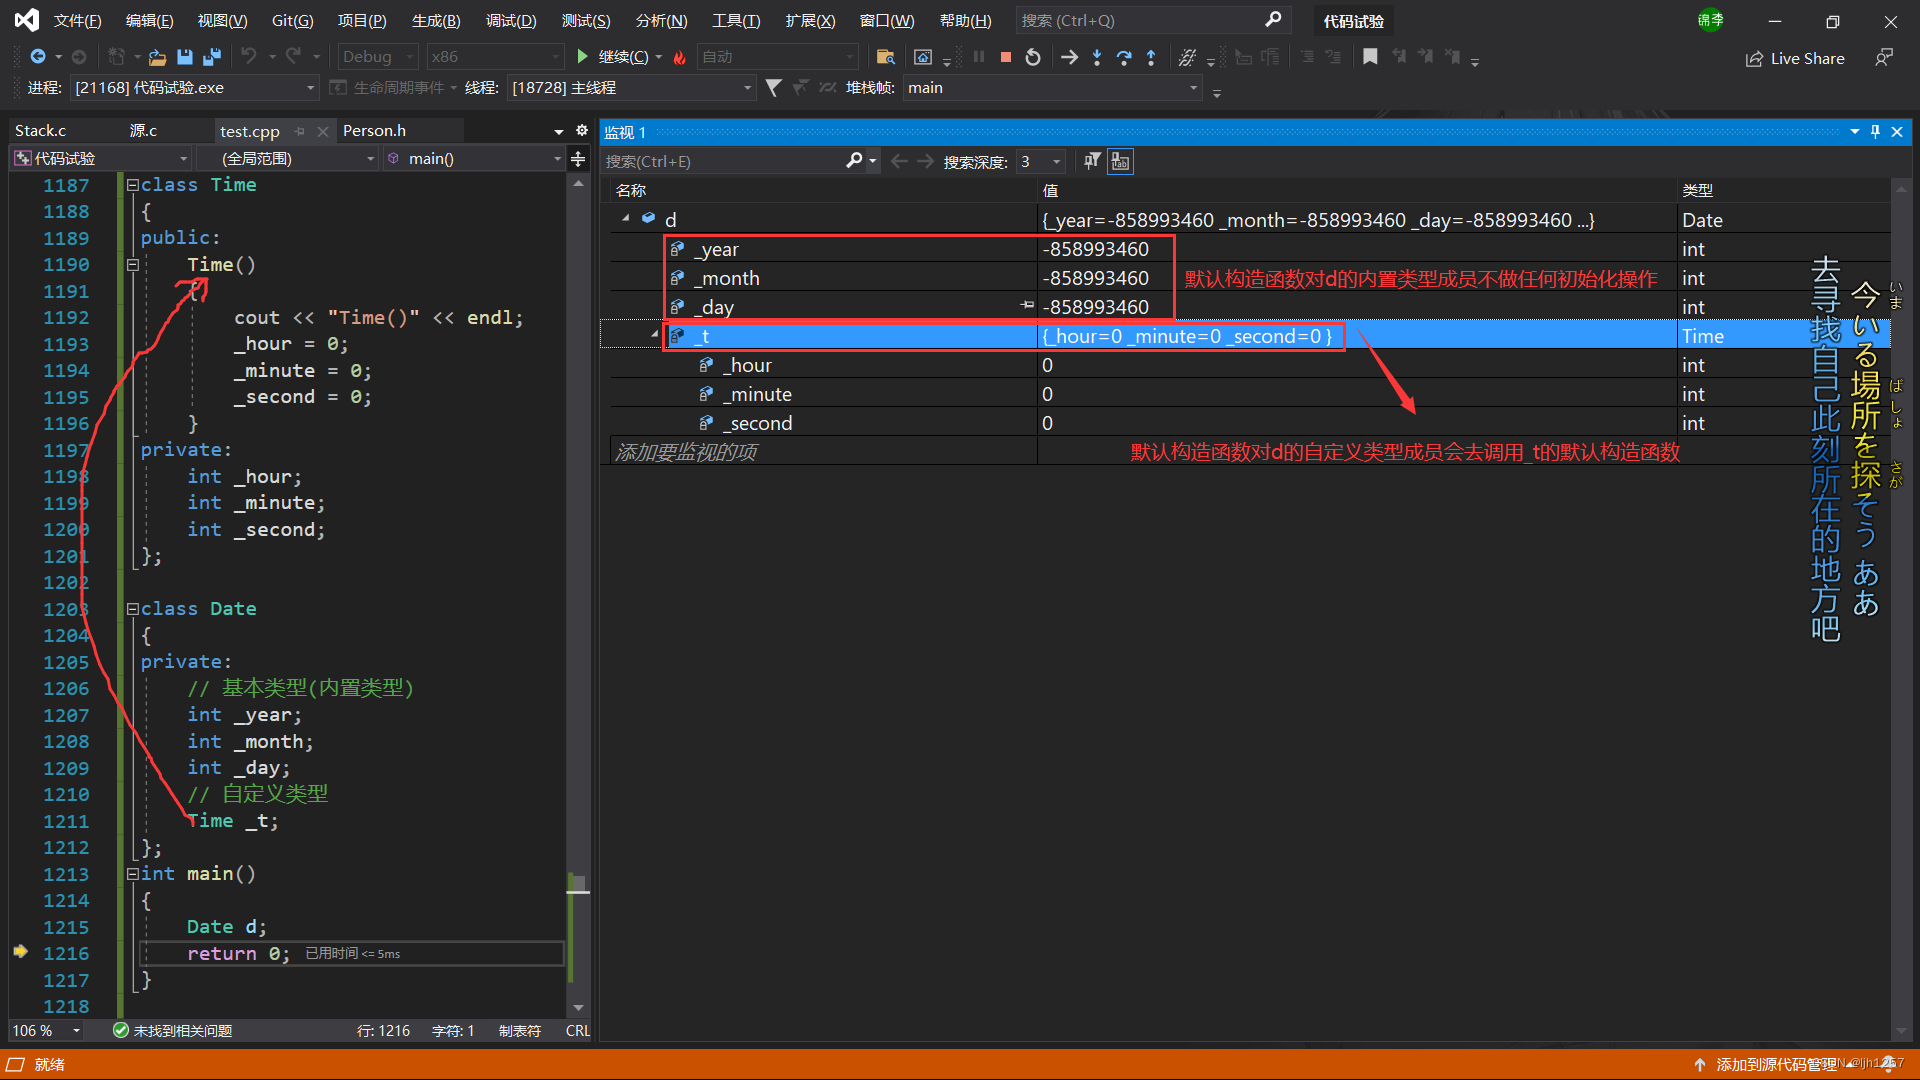Expand the Time object 't' tree node

651,335
